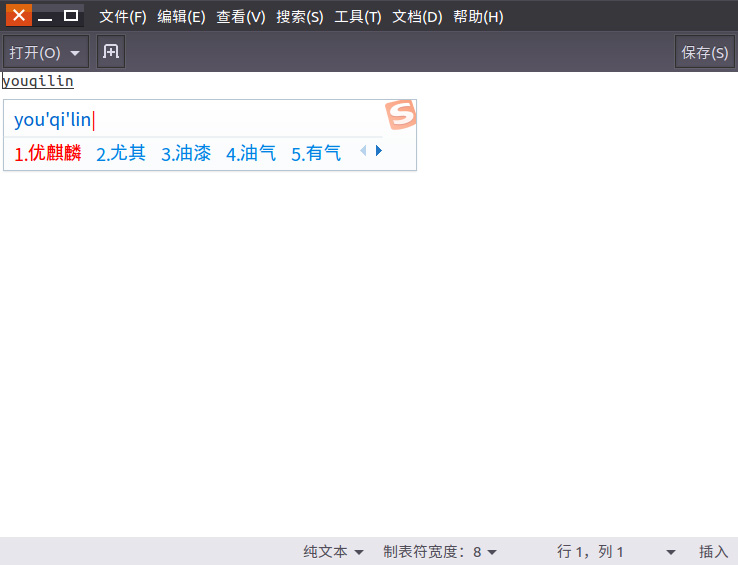Select candidate 4.油气
Viewport: 738px width, 565px height.
click(251, 153)
